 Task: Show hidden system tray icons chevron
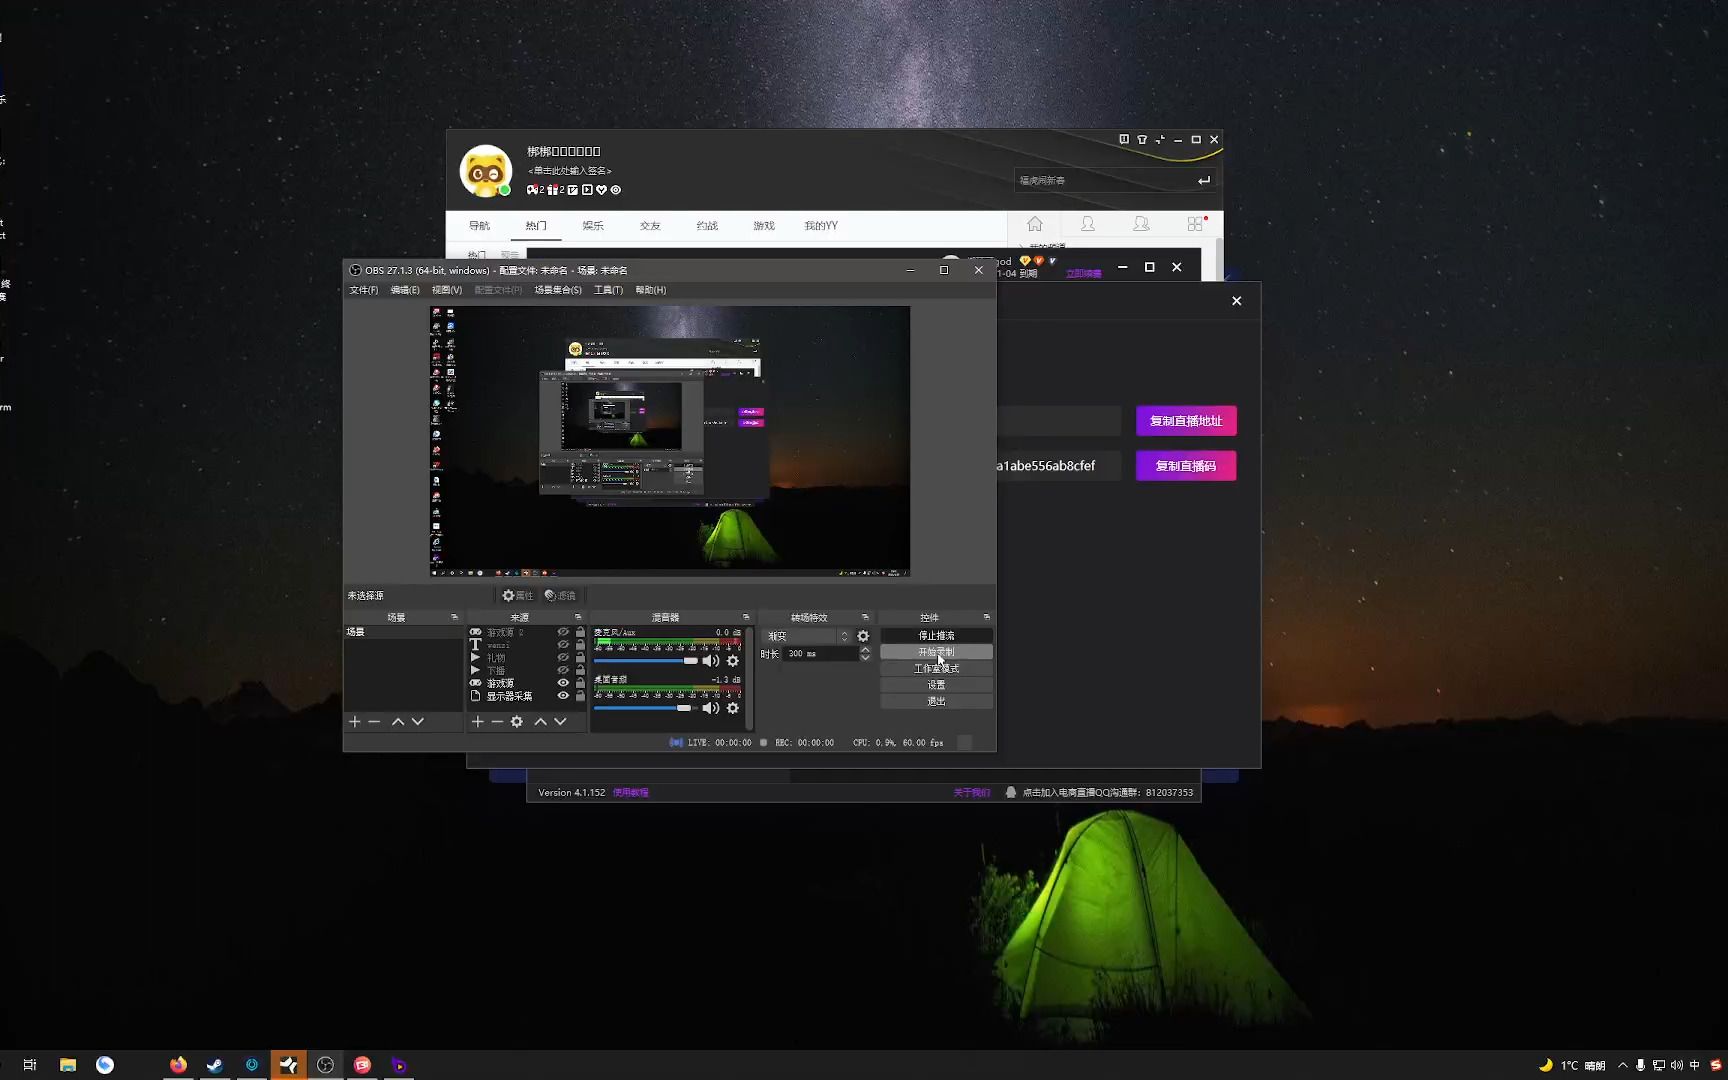pos(1622,1065)
